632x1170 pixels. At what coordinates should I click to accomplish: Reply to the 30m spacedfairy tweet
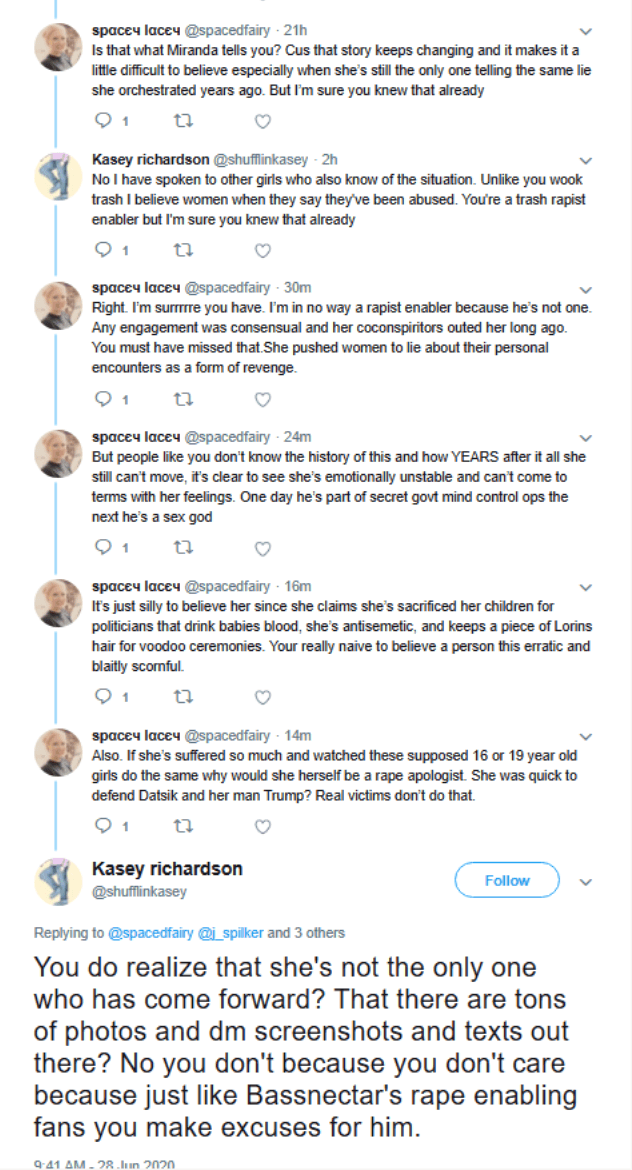click(x=103, y=399)
